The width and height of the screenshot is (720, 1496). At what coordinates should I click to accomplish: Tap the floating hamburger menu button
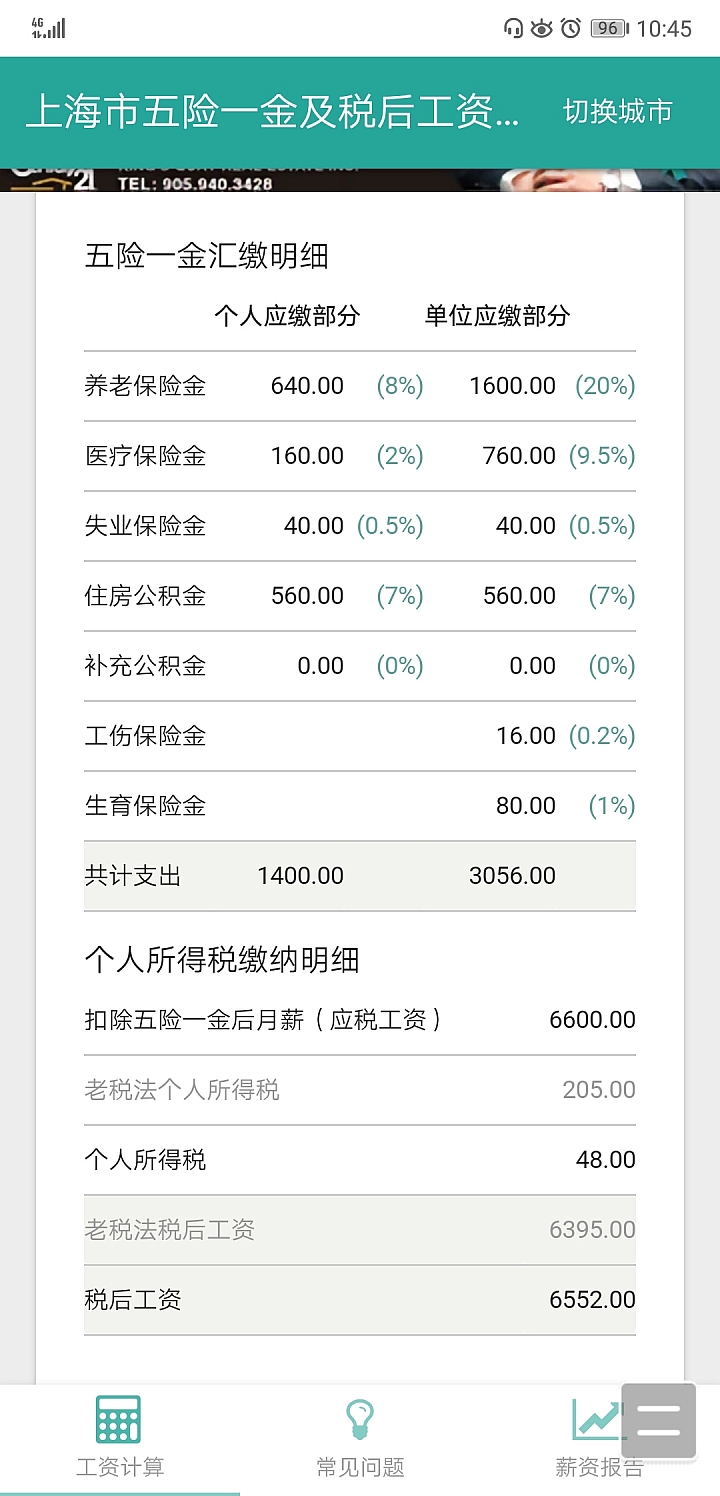[658, 1420]
